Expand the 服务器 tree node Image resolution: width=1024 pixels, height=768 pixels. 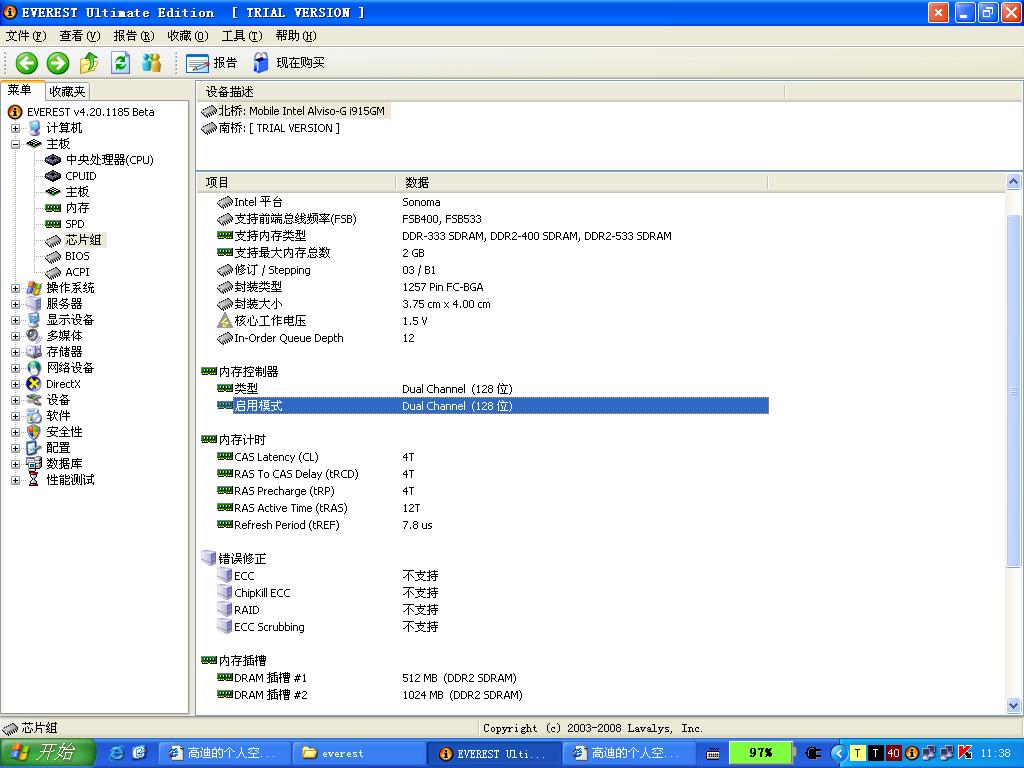(x=16, y=304)
